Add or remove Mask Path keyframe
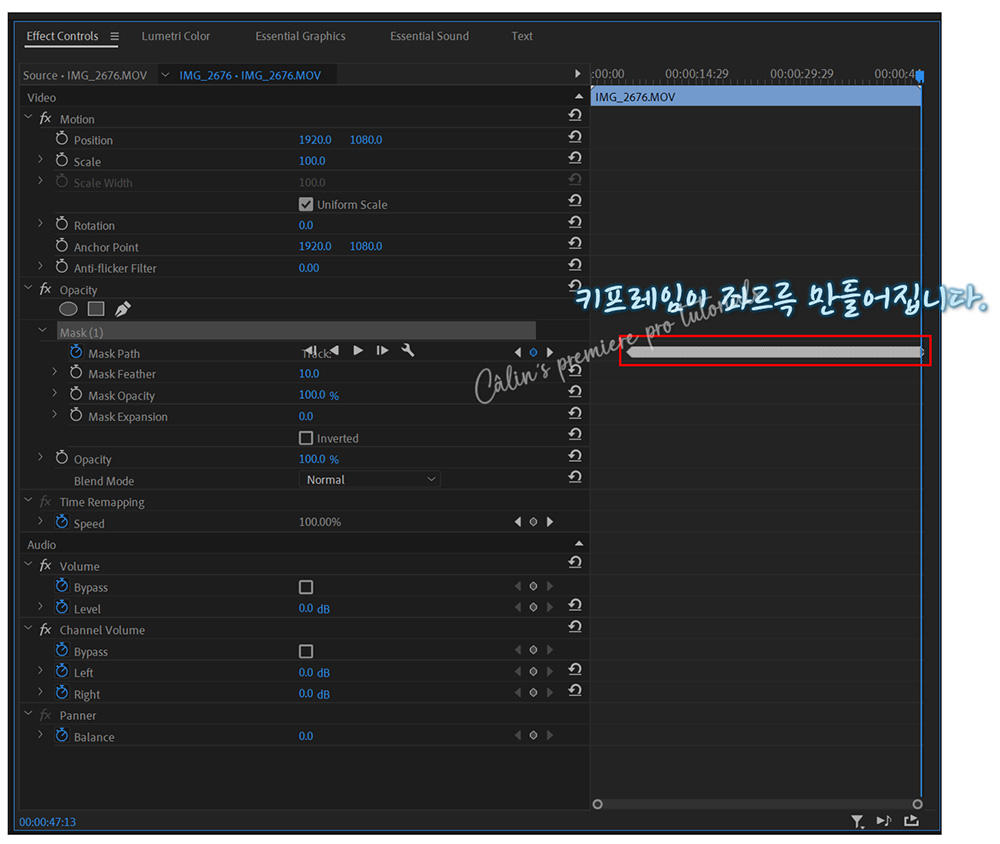The height and width of the screenshot is (844, 1000). (x=533, y=352)
